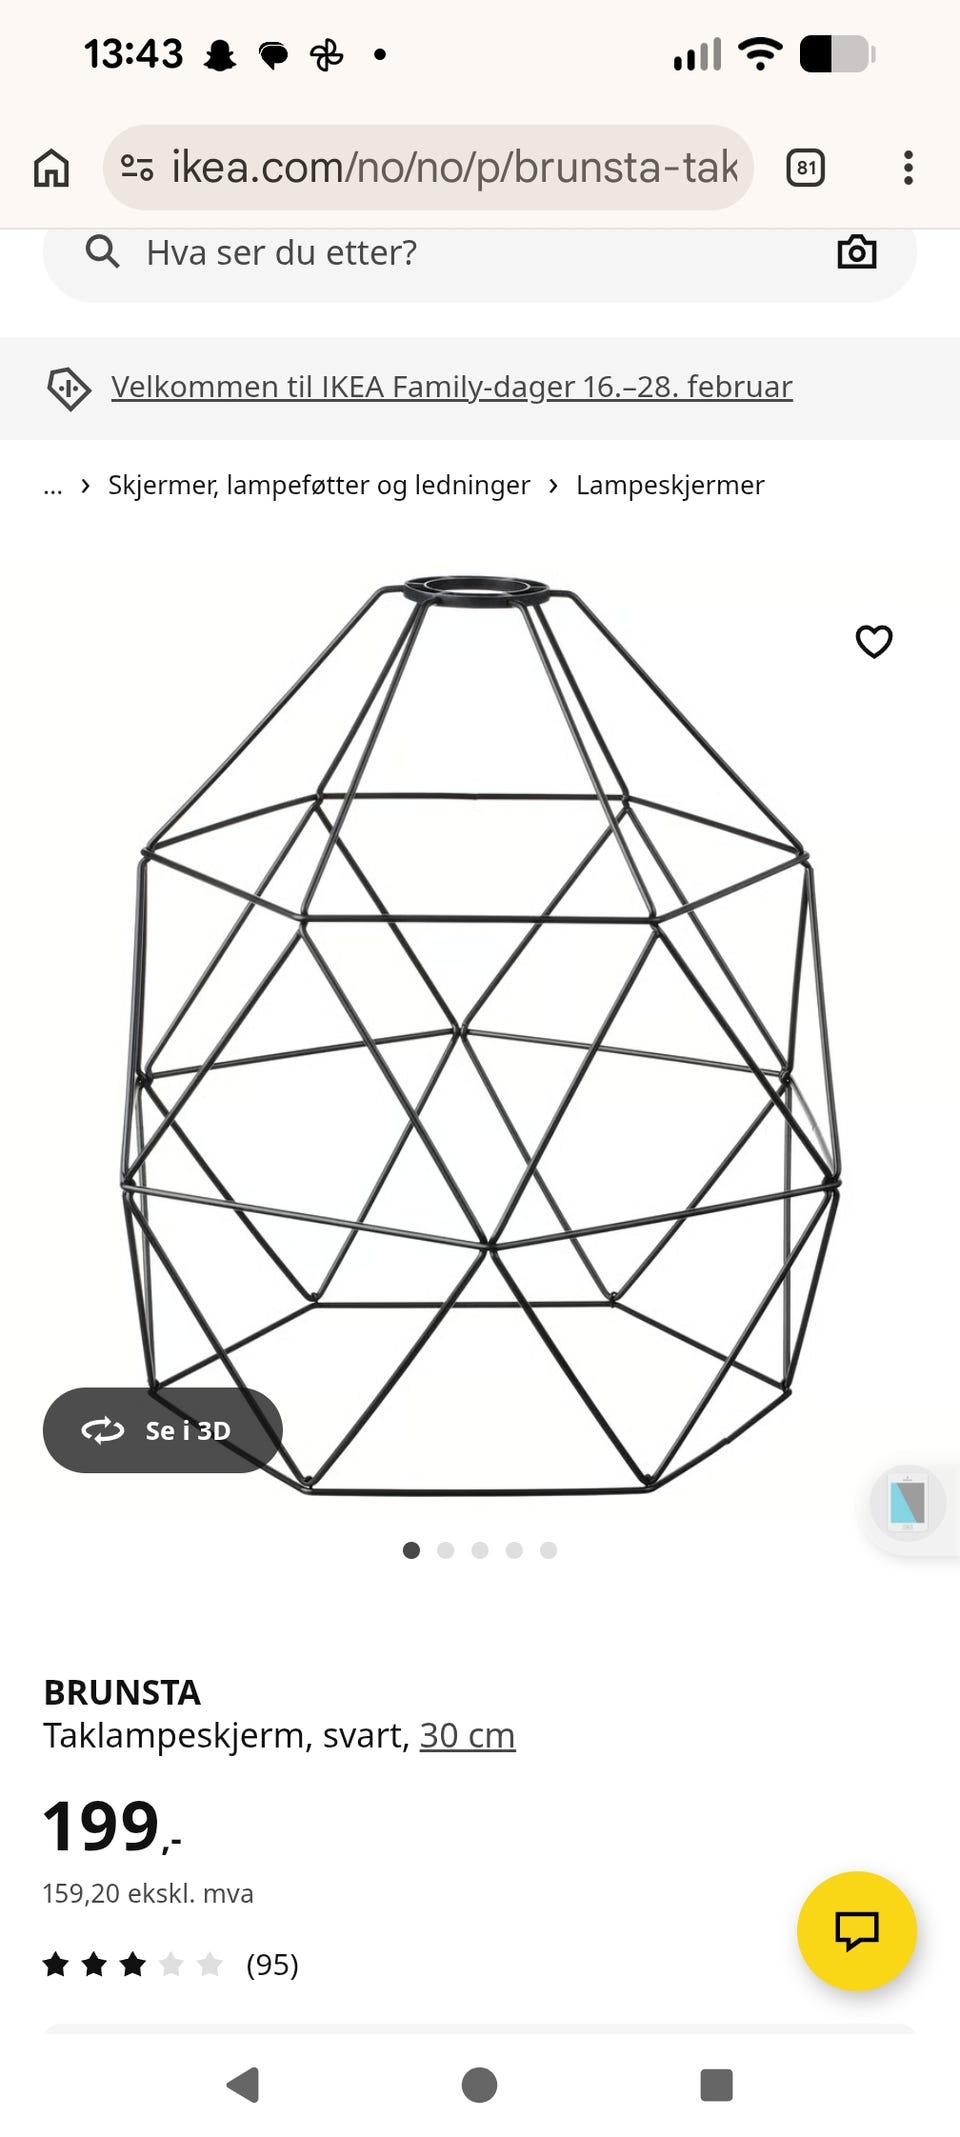Image resolution: width=960 pixels, height=2137 pixels.
Task: Open Velkommen til IKEA Family-dager link
Action: 452,387
